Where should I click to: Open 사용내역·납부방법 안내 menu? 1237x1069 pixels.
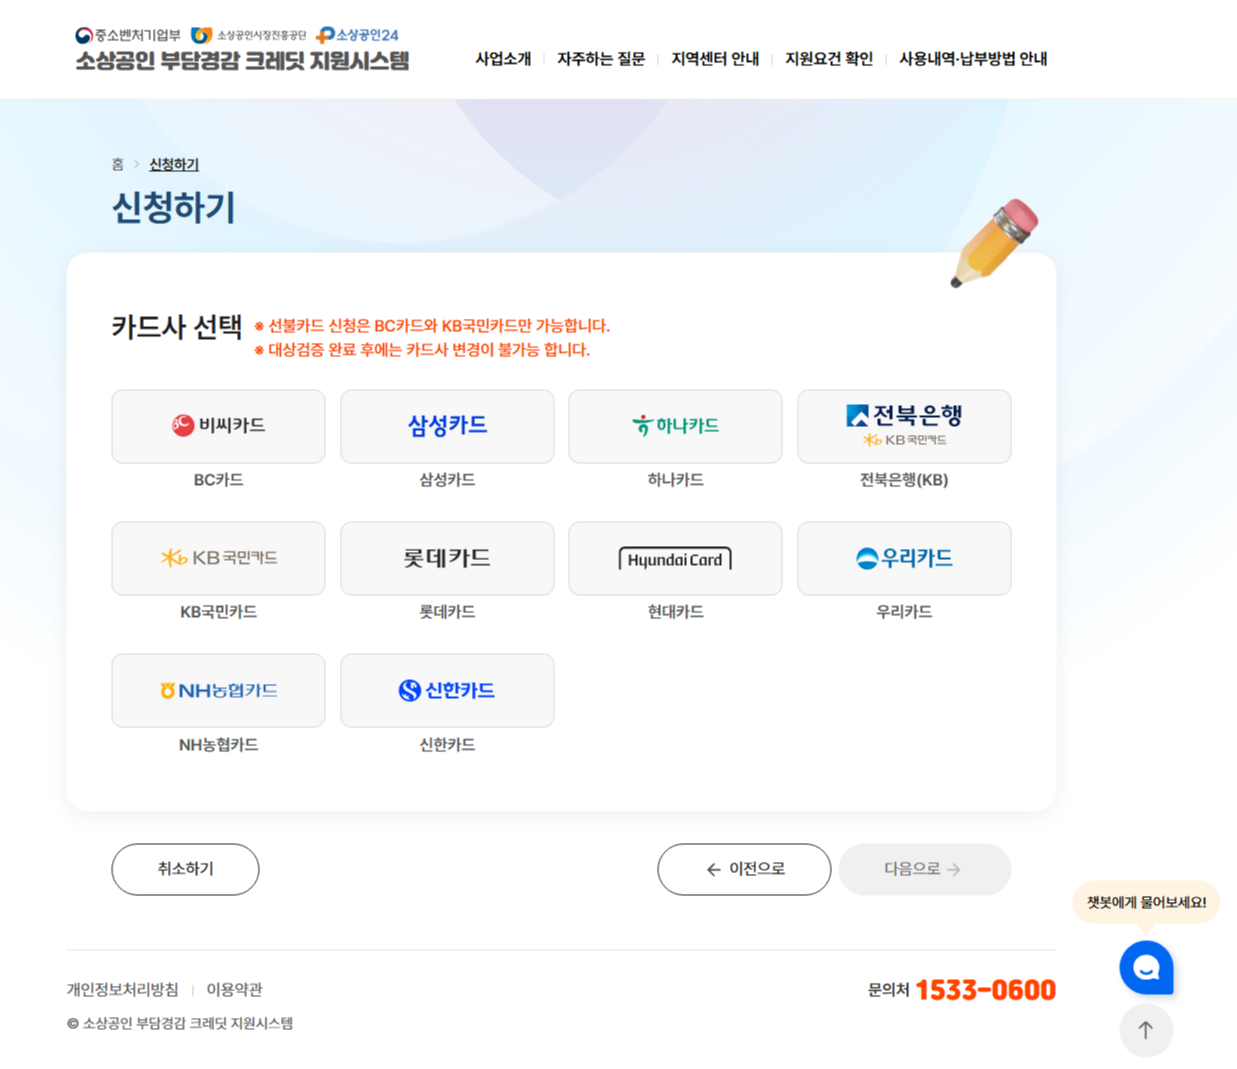click(x=973, y=59)
